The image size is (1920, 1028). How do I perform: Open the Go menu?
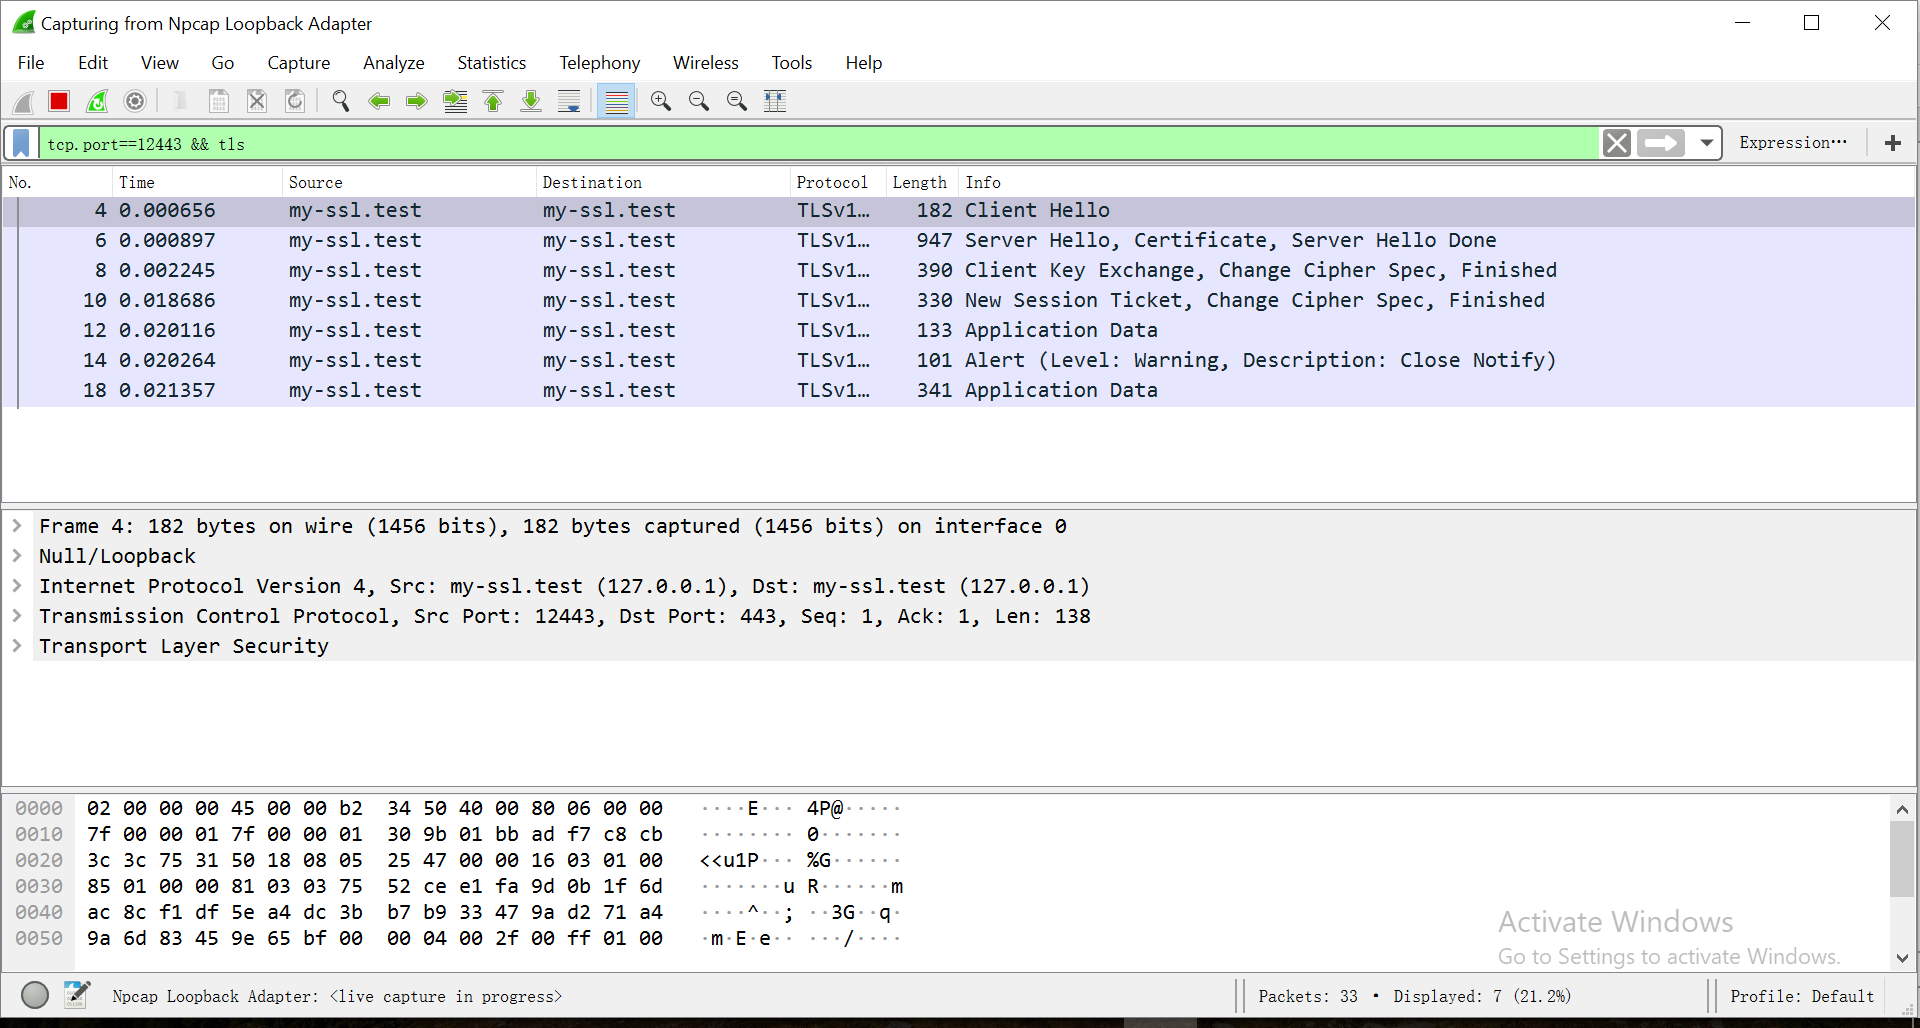(223, 63)
